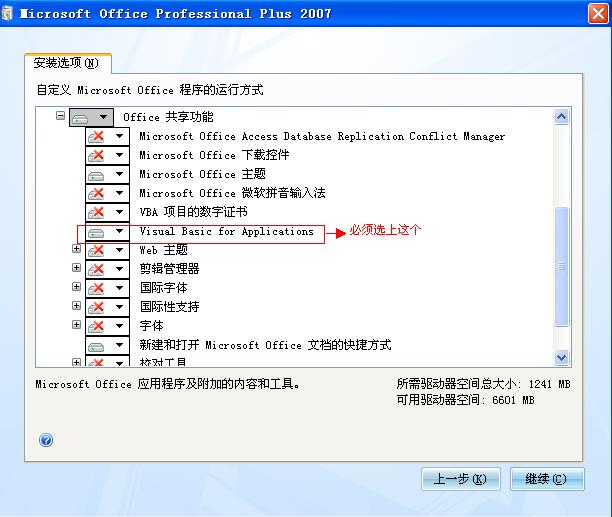Image resolution: width=612 pixels, height=517 pixels.
Task: Select the Office 共享功能 label
Action: click(168, 117)
